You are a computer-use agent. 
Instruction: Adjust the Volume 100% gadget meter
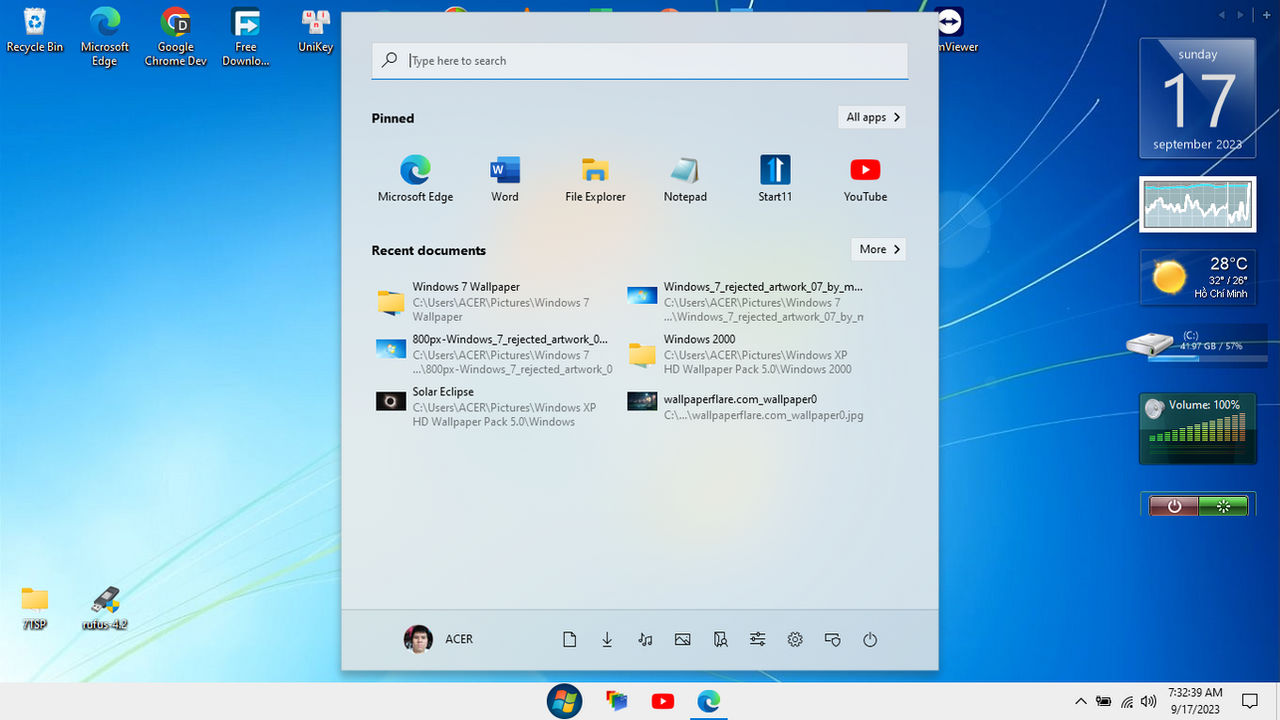coord(1198,429)
